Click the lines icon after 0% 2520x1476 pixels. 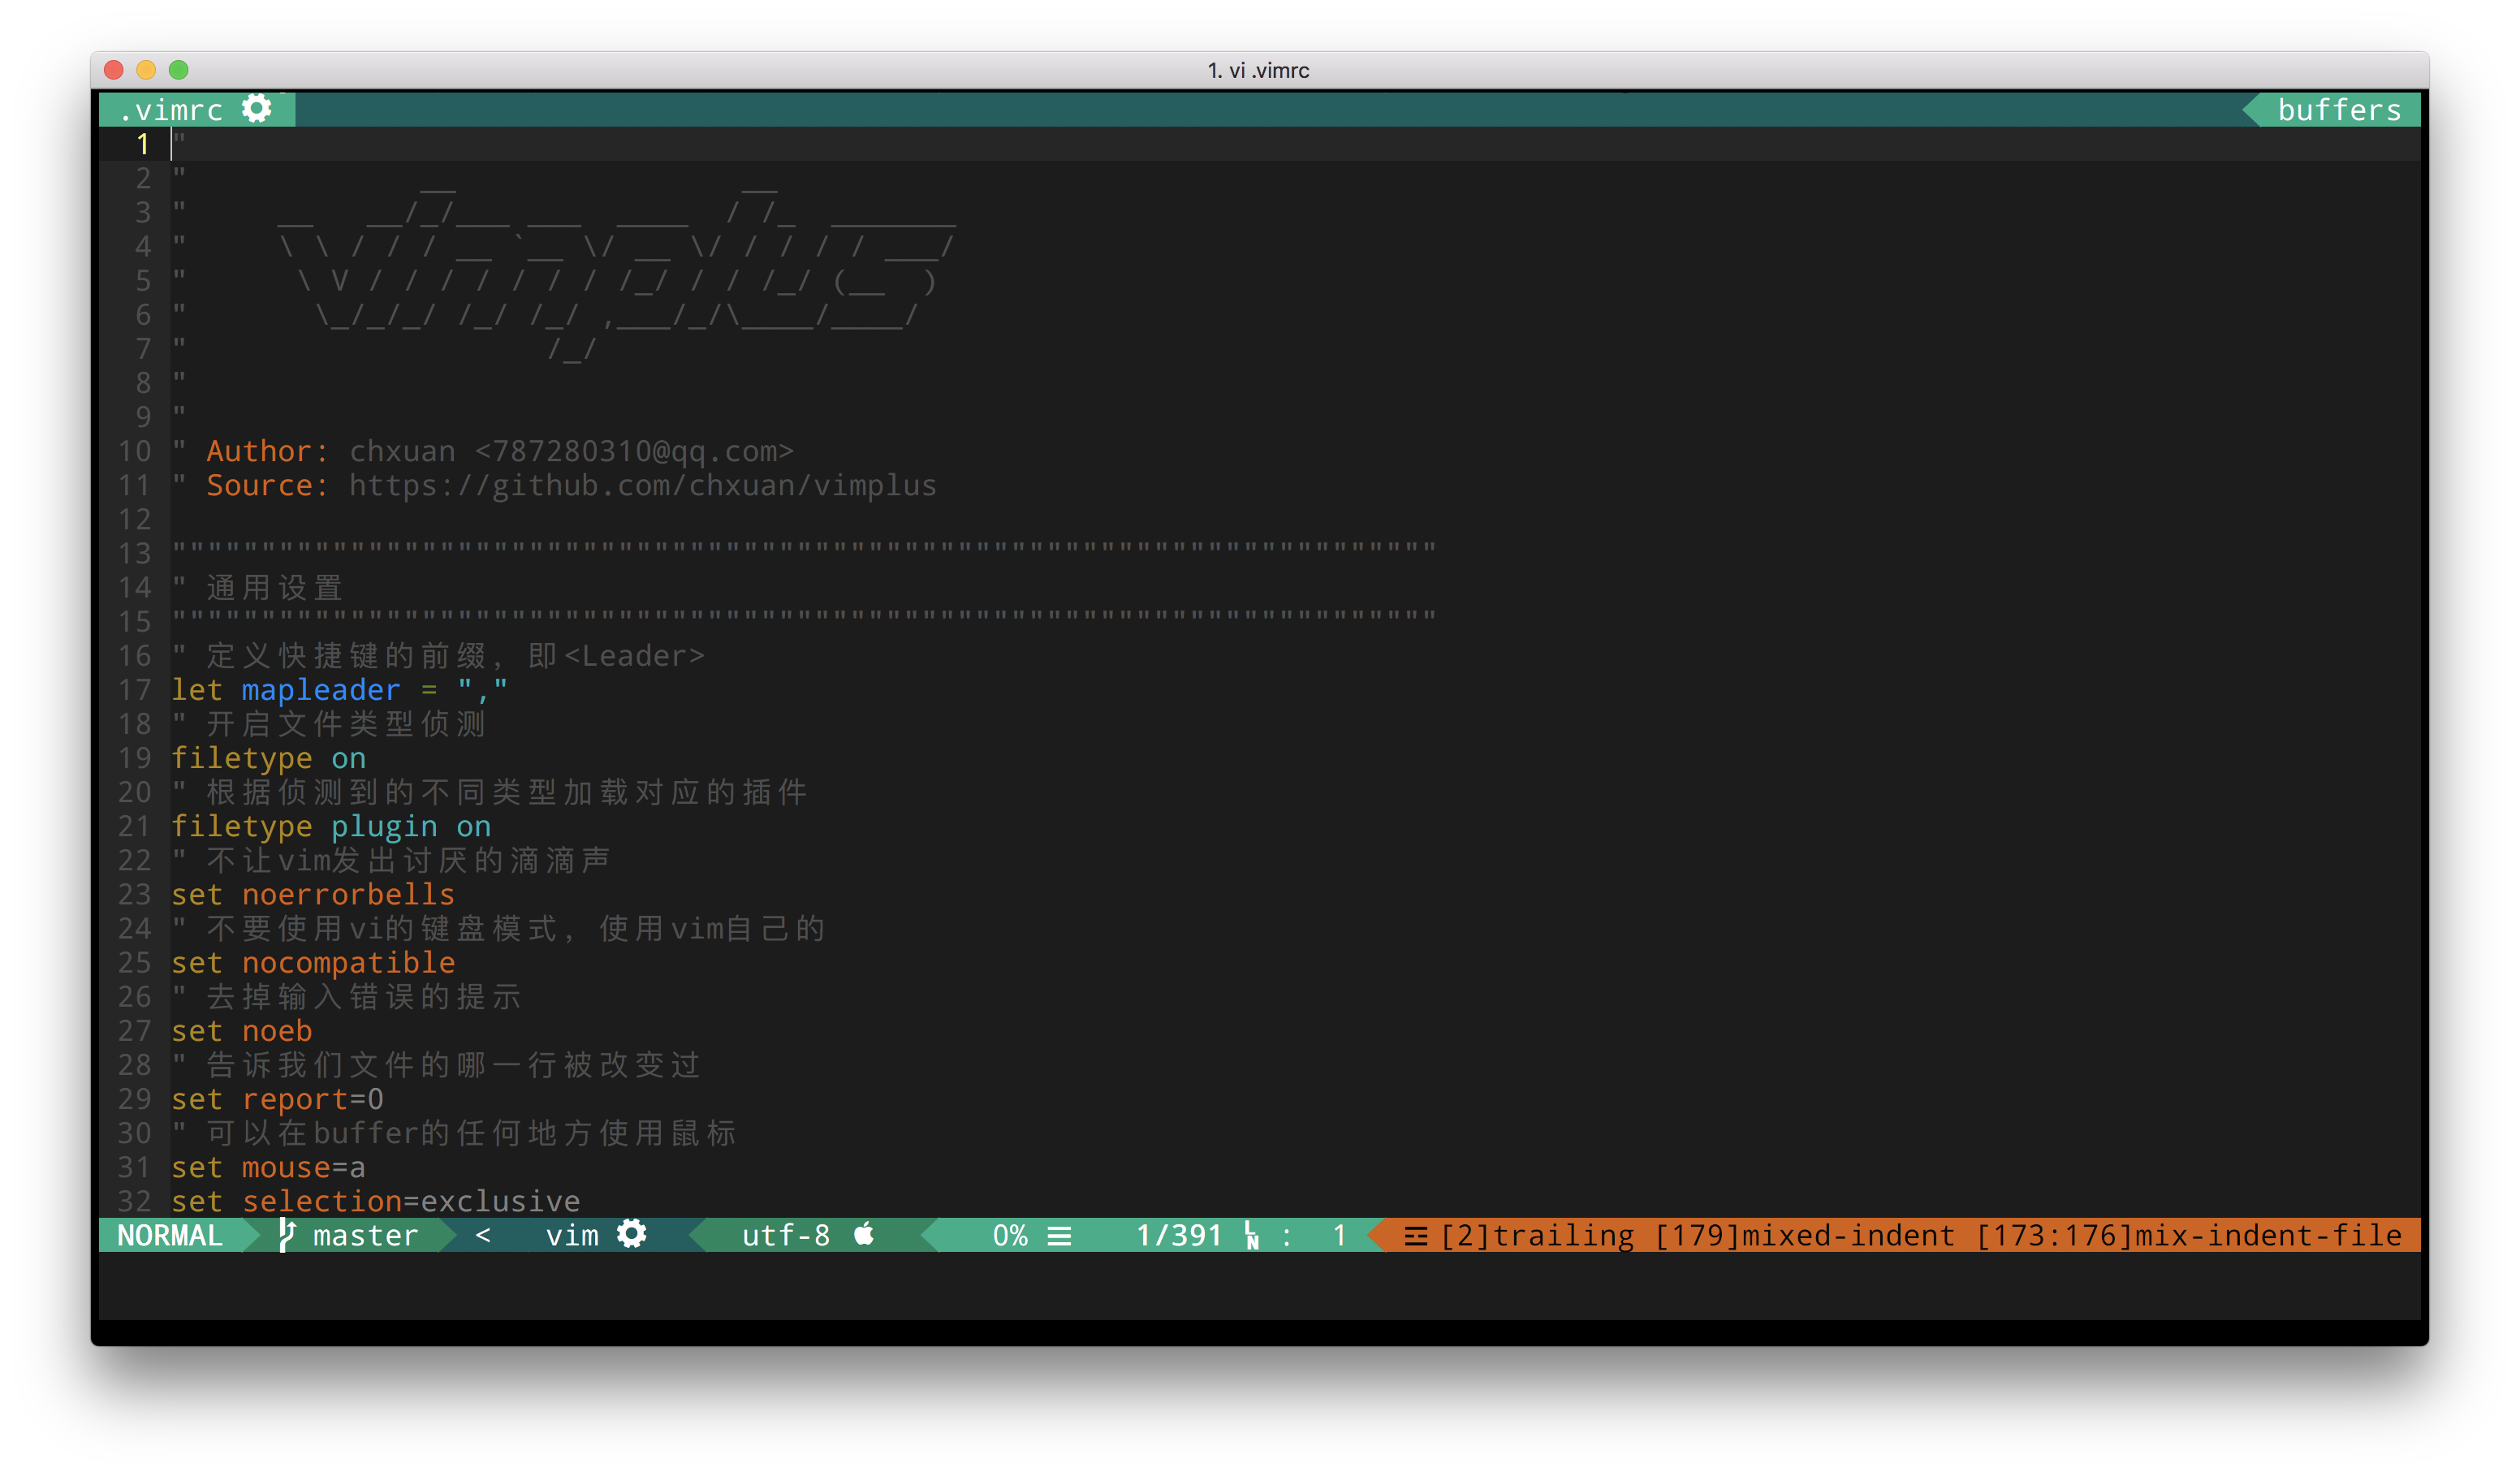click(1060, 1236)
